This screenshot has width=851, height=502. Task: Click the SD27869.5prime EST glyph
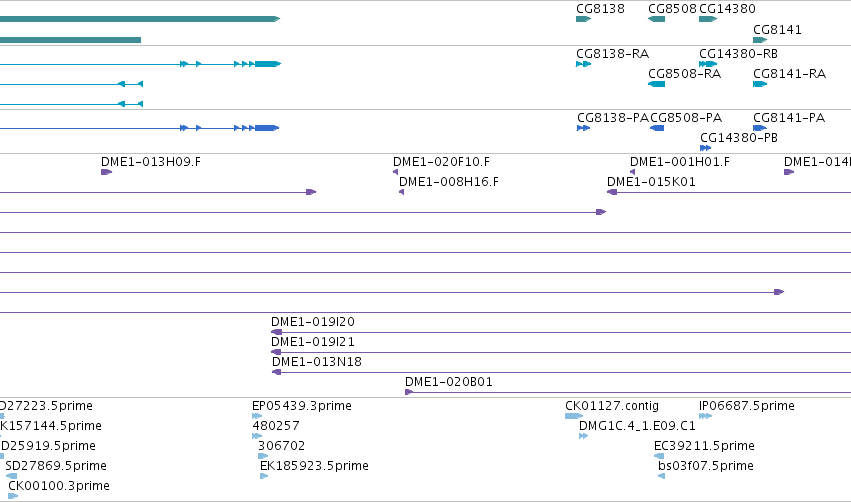coord(11,476)
